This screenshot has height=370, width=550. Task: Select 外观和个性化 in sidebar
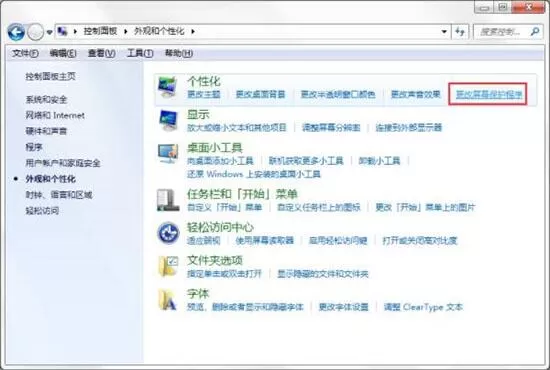point(51,179)
